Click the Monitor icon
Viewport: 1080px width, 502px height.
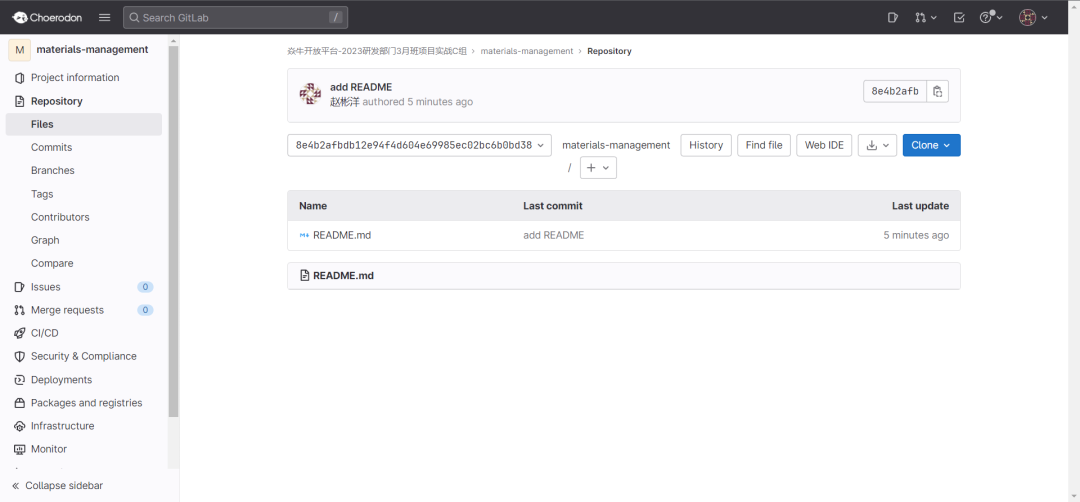click(x=19, y=449)
